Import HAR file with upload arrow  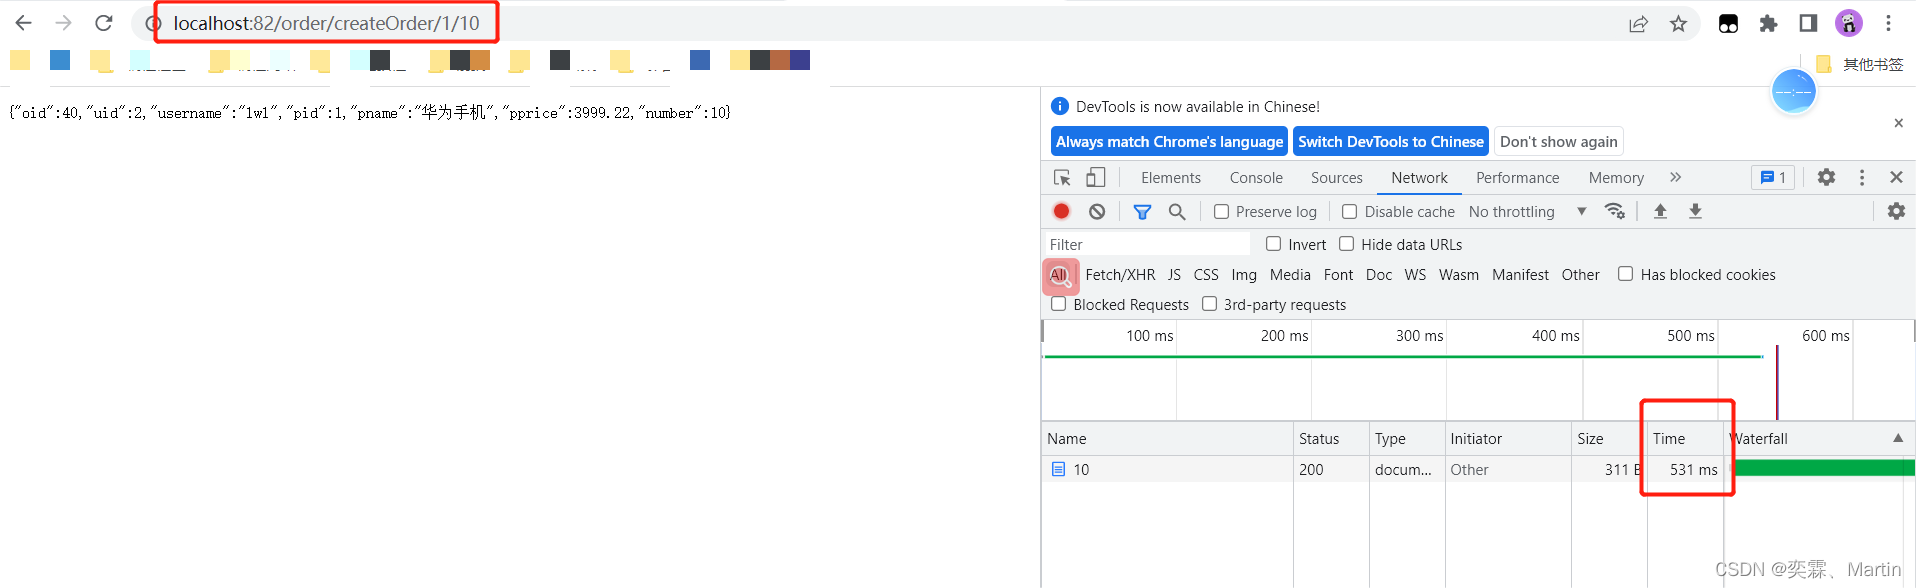pyautogui.click(x=1660, y=211)
